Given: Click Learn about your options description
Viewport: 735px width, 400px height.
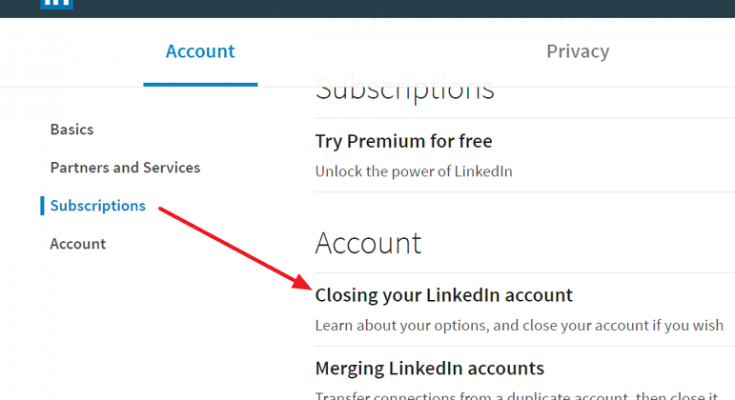Looking at the screenshot, I should 519,325.
